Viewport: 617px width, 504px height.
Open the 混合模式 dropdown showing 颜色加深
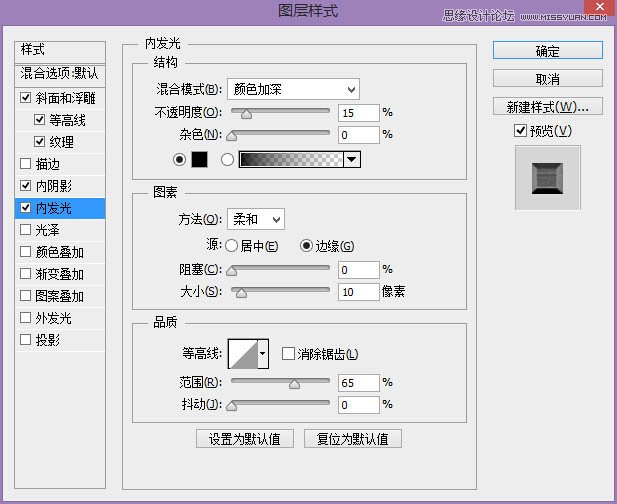293,89
